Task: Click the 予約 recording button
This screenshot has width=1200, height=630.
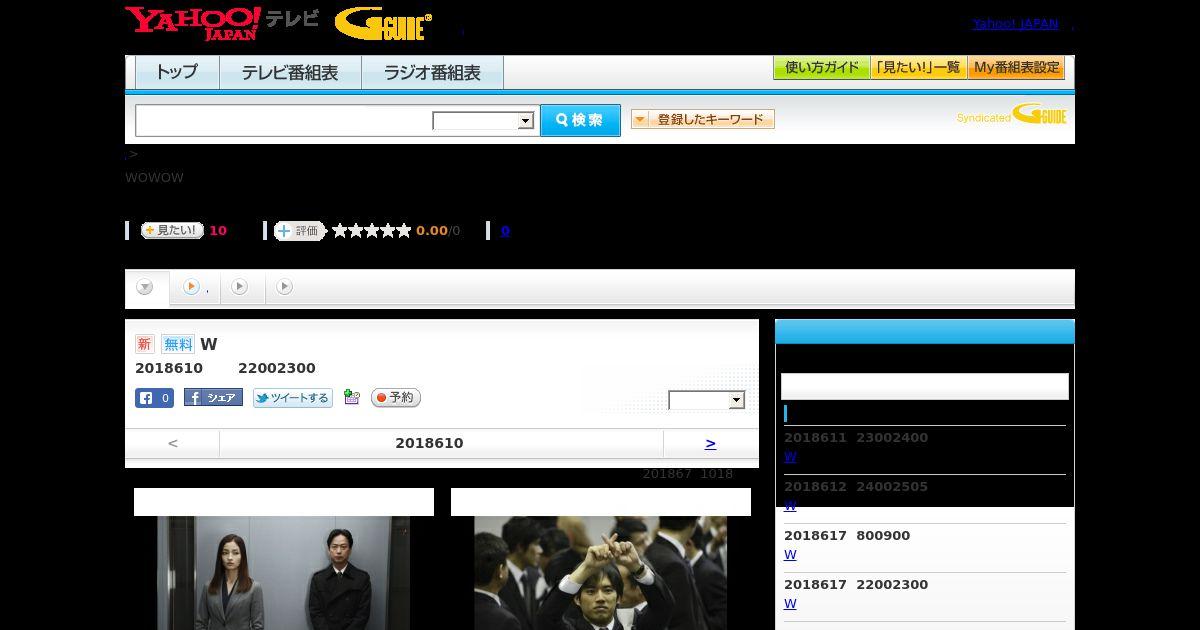Action: (396, 398)
